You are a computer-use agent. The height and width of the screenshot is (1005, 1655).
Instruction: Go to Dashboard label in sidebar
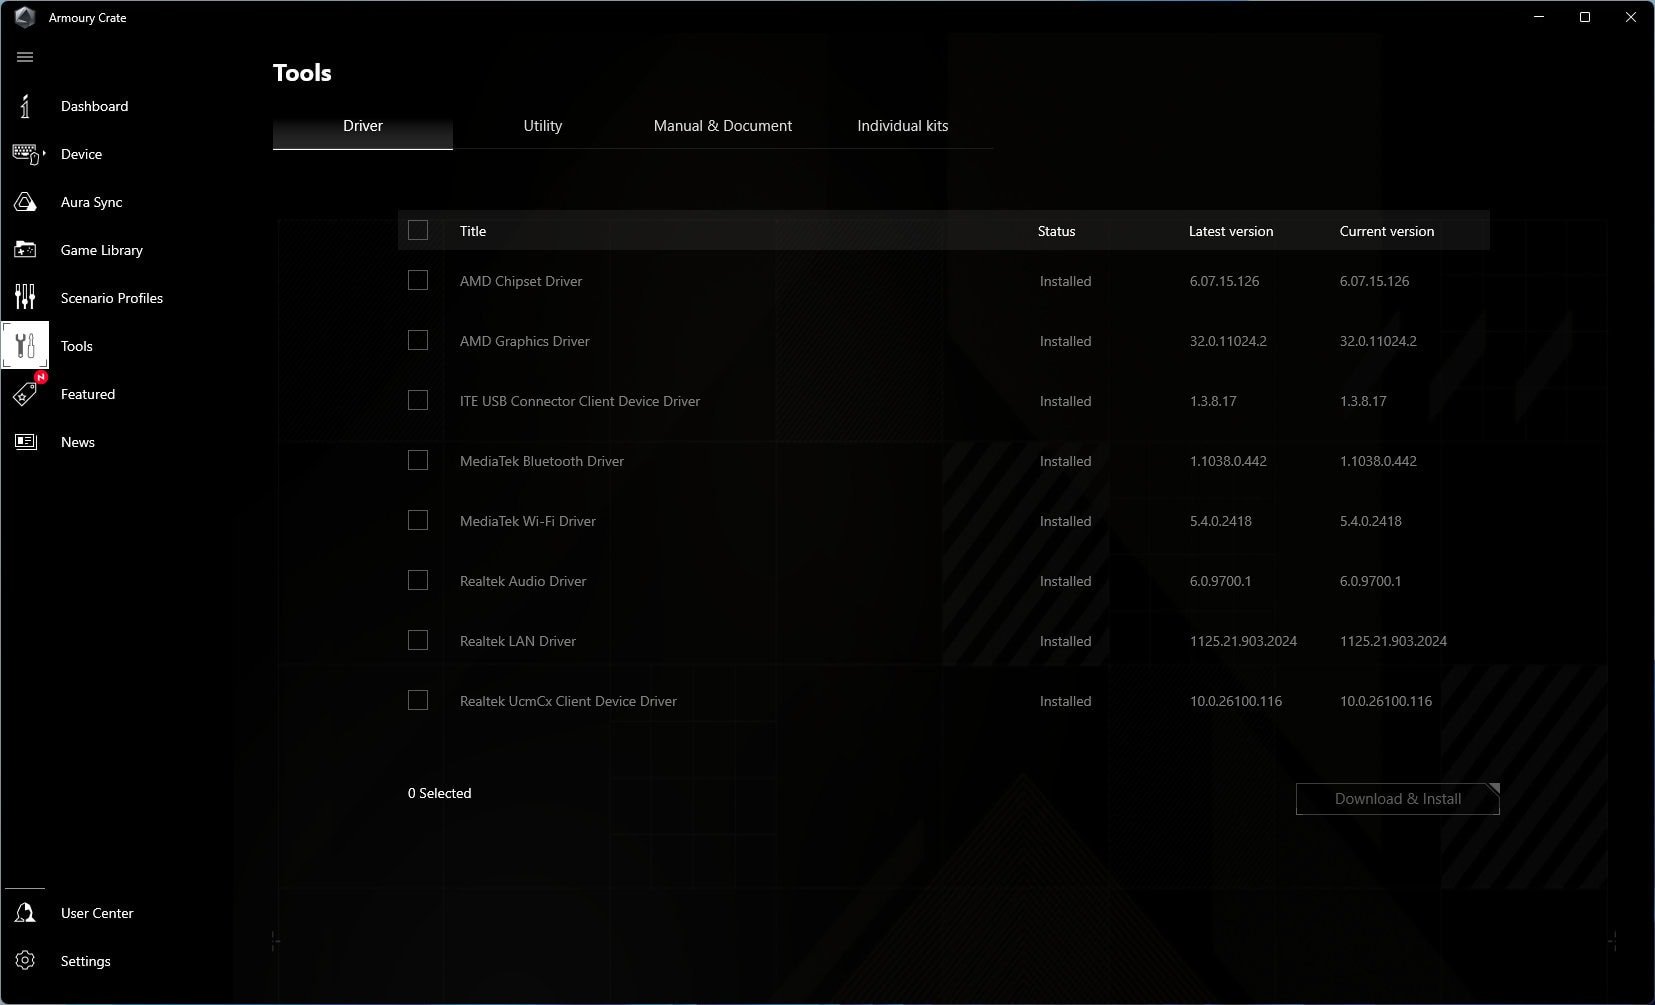(x=94, y=106)
